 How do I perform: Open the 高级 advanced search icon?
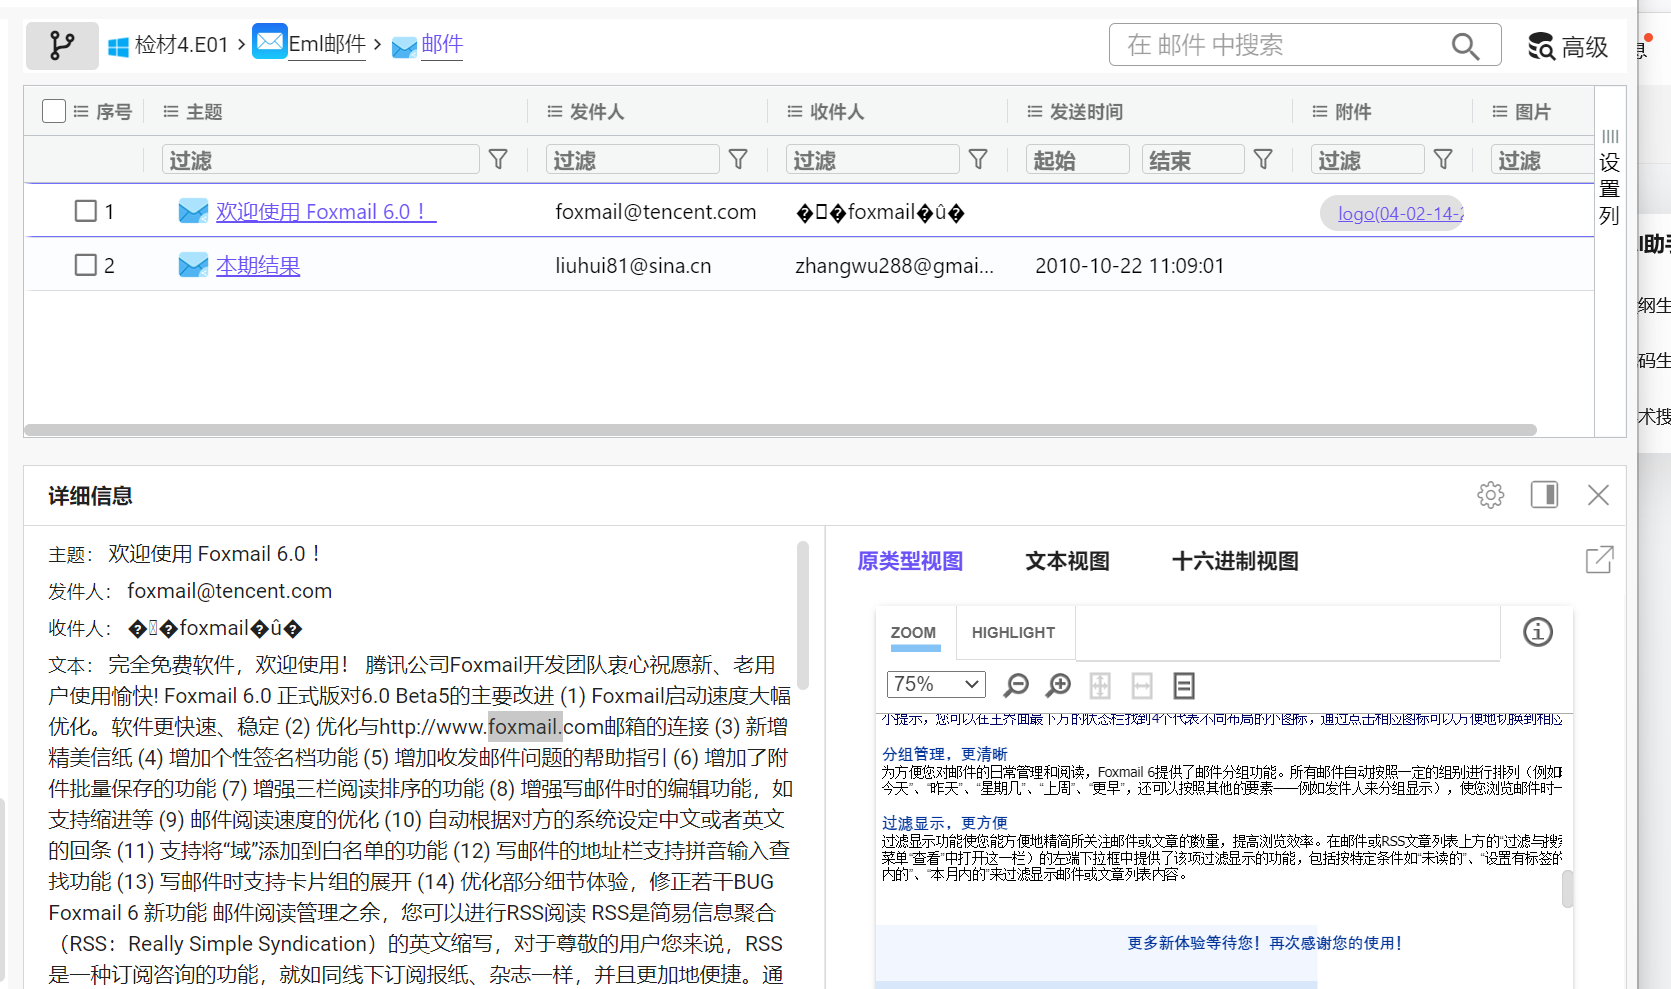1541,46
